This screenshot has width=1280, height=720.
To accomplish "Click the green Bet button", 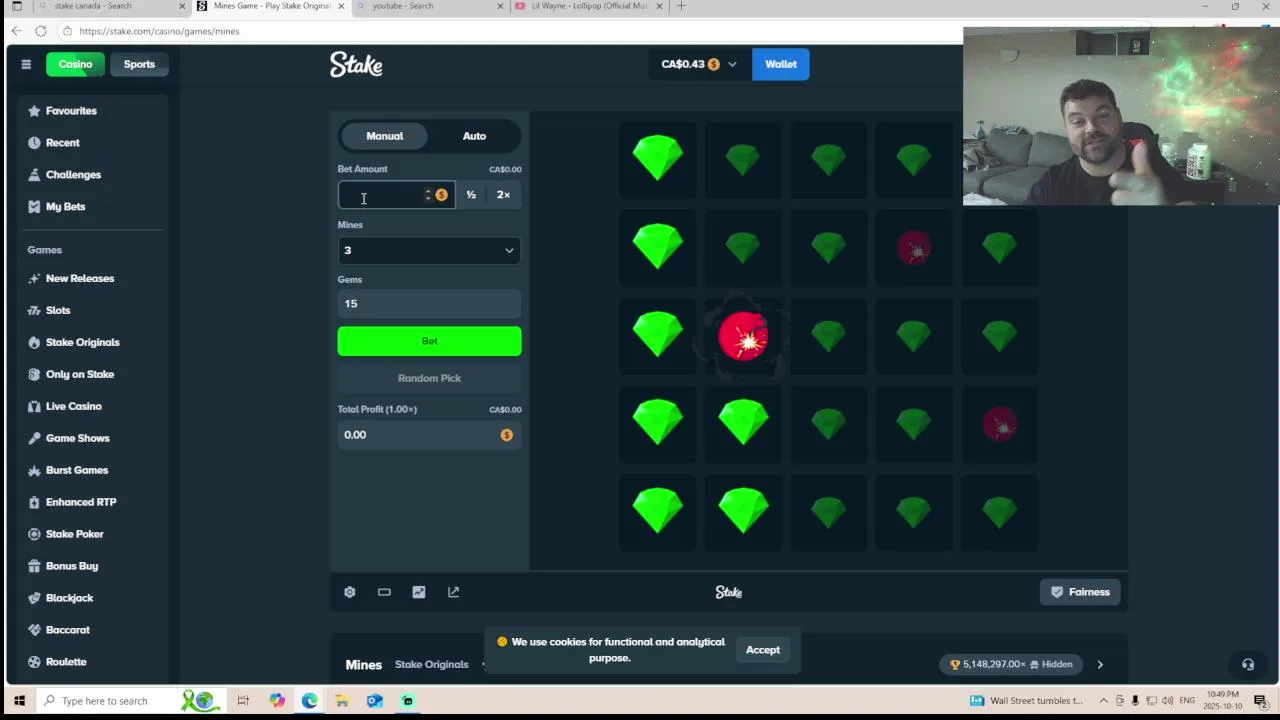I will (x=429, y=342).
